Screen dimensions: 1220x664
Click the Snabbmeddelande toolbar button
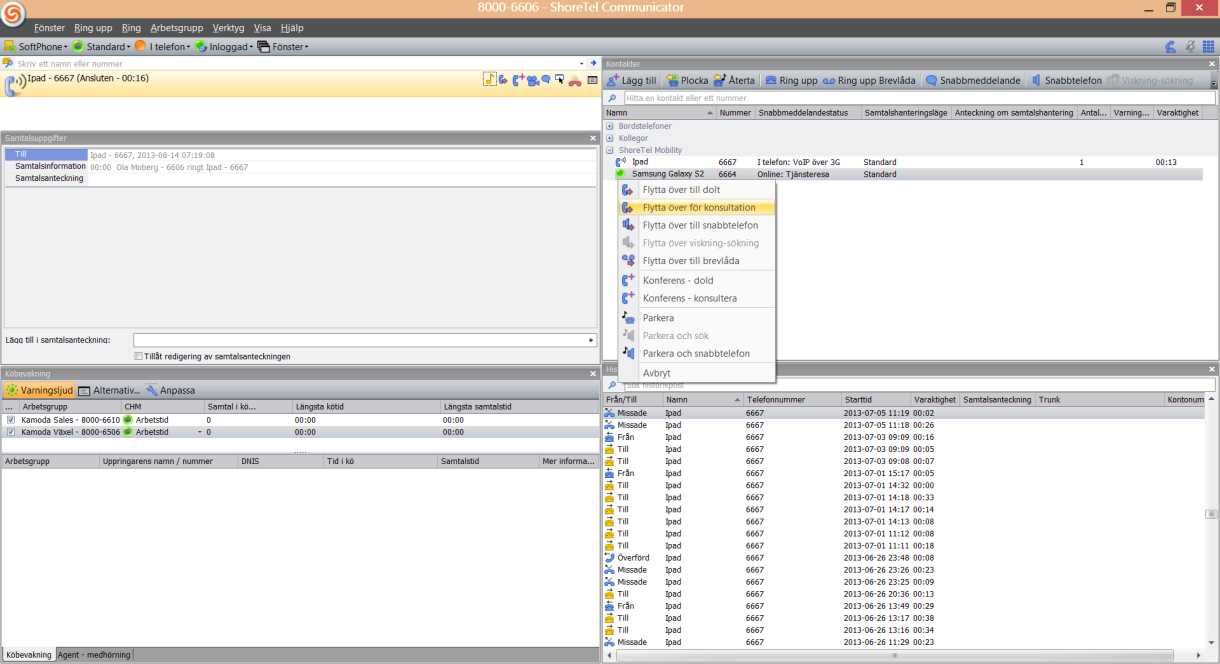coord(973,80)
